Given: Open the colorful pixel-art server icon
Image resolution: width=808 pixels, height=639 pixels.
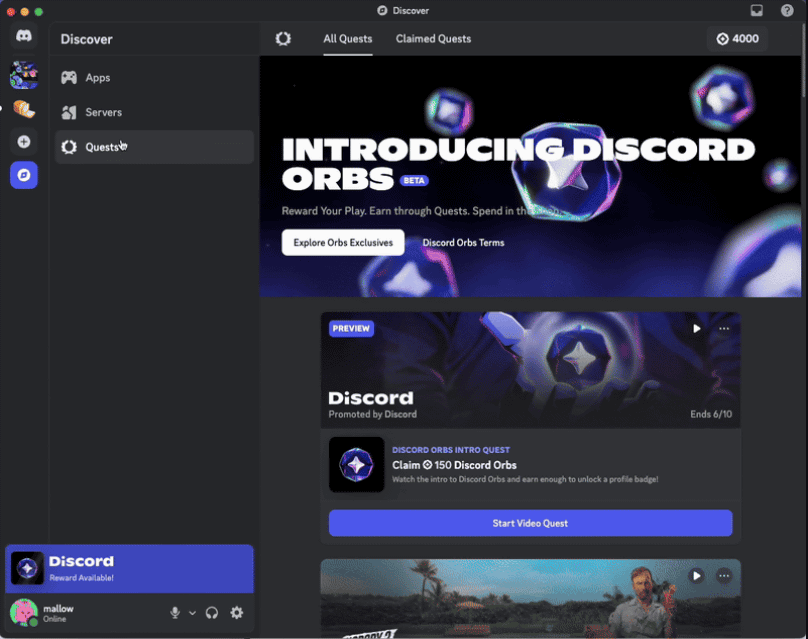Looking at the screenshot, I should click(24, 75).
